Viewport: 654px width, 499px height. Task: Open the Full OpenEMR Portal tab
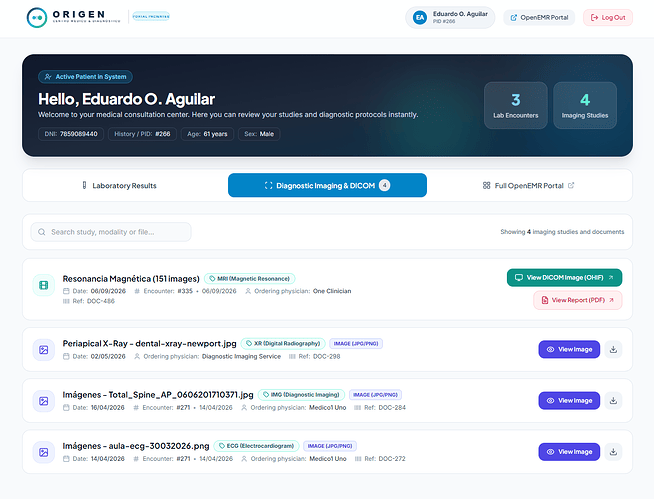pyautogui.click(x=528, y=185)
